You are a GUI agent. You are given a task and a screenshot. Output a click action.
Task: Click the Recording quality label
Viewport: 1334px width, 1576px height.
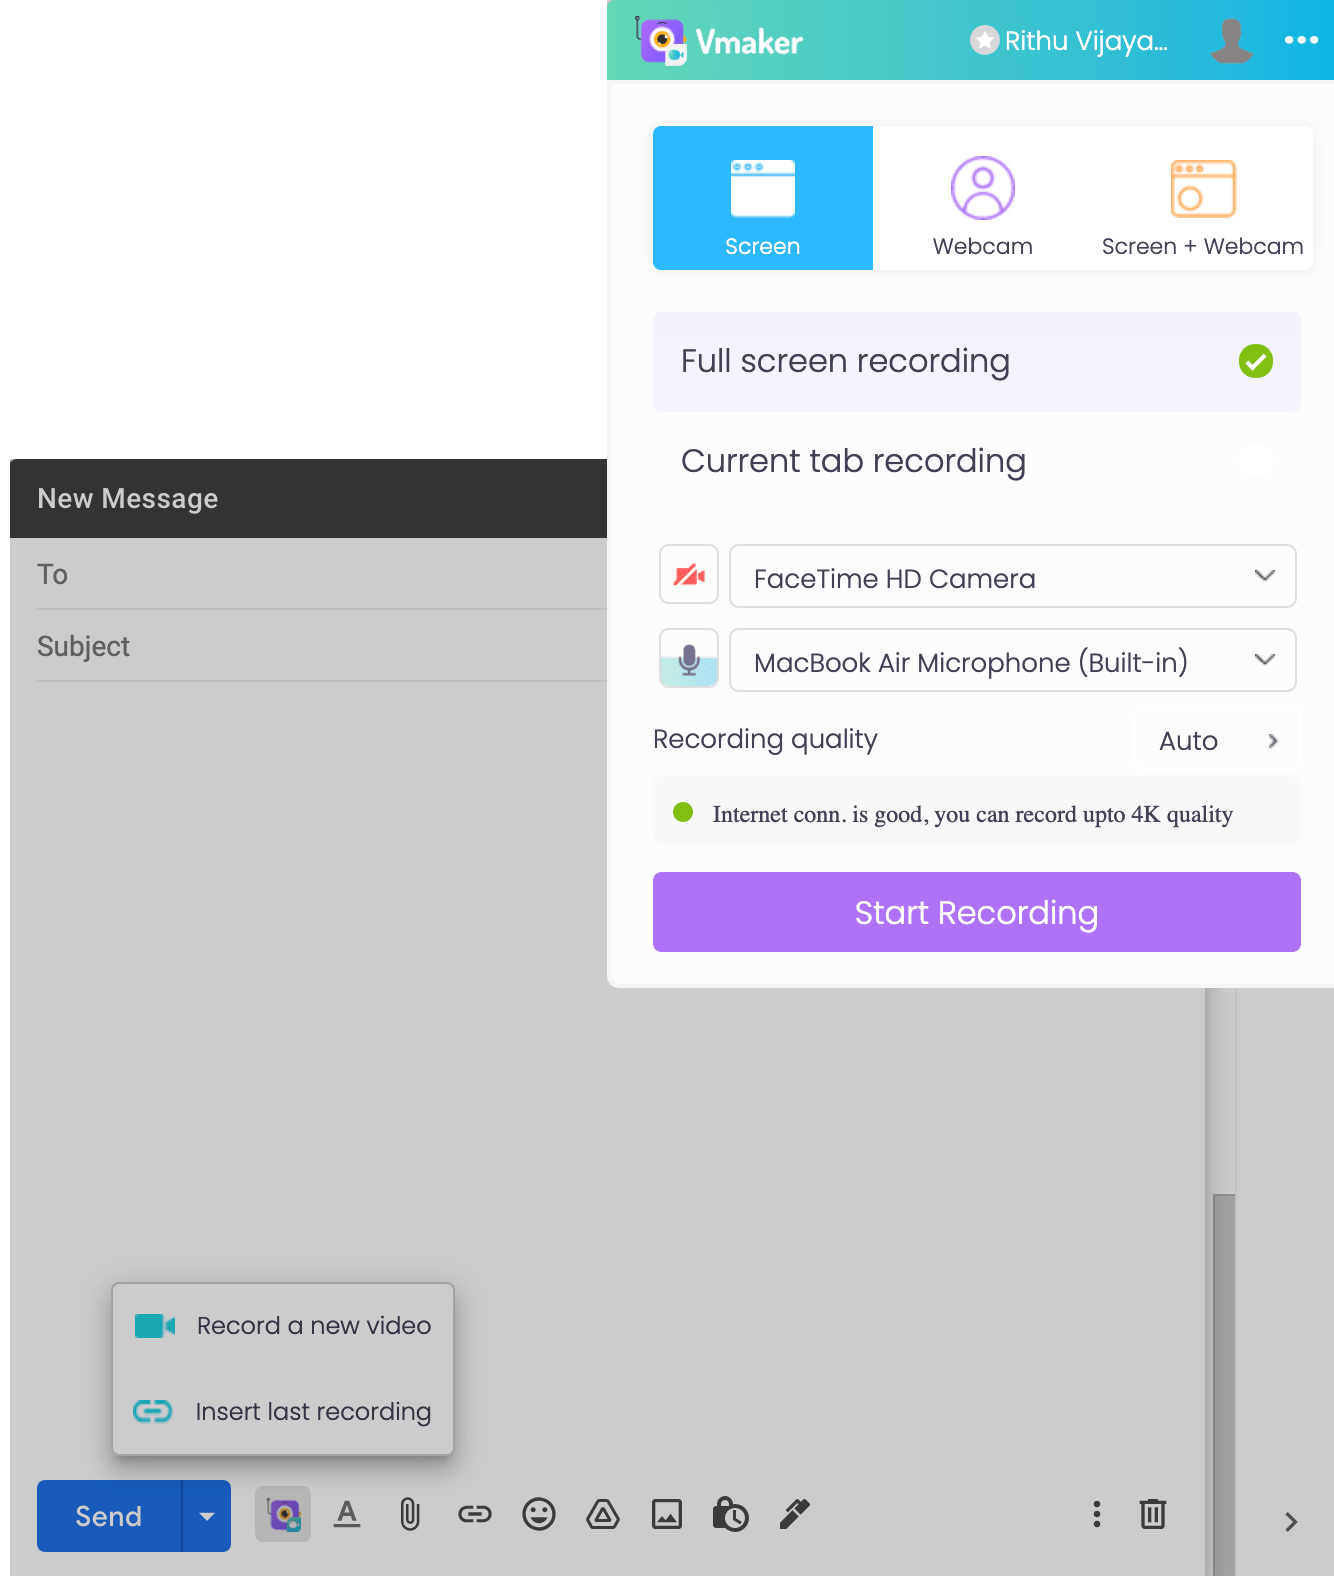click(765, 739)
